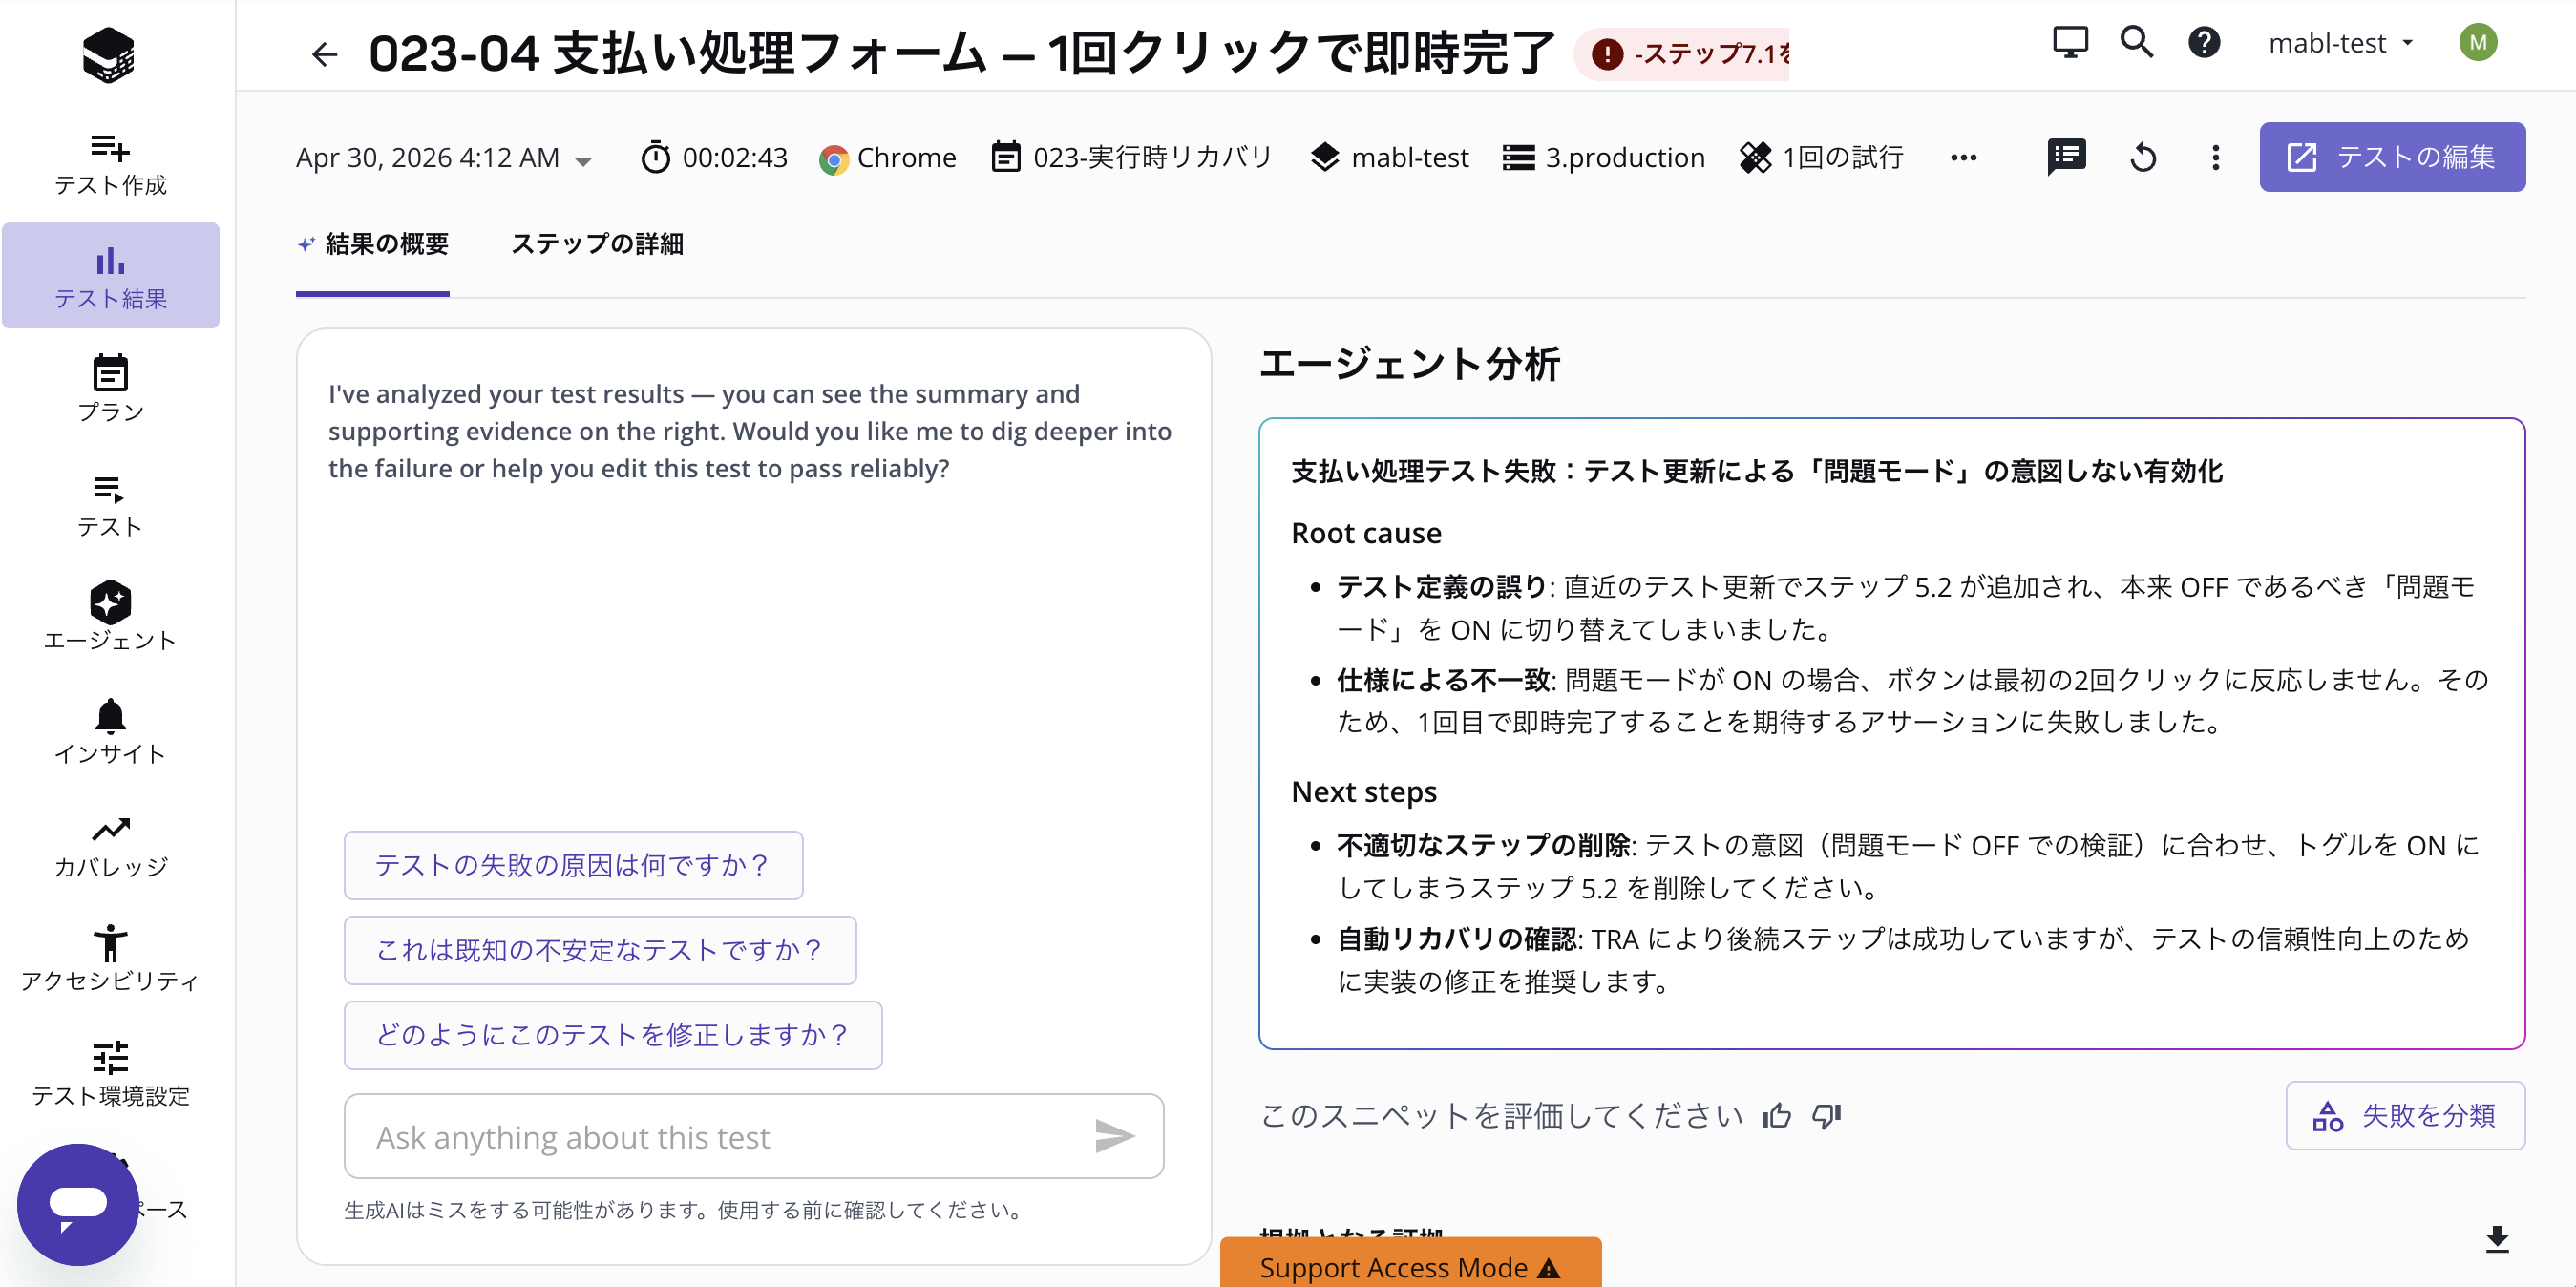Open プラン in sidebar
The height and width of the screenshot is (1287, 2576).
coord(110,389)
